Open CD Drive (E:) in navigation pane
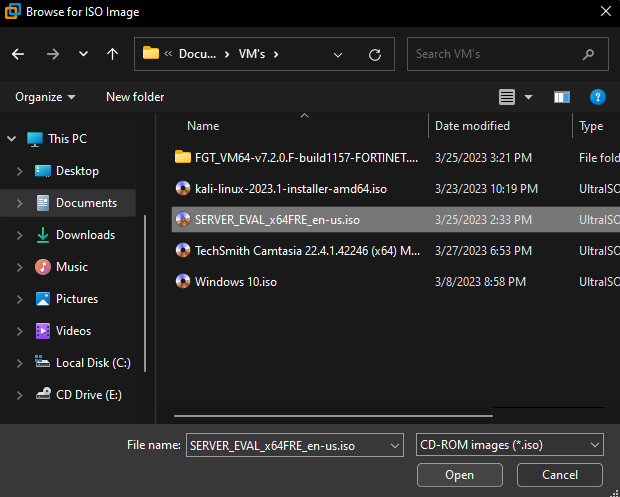 click(89, 395)
